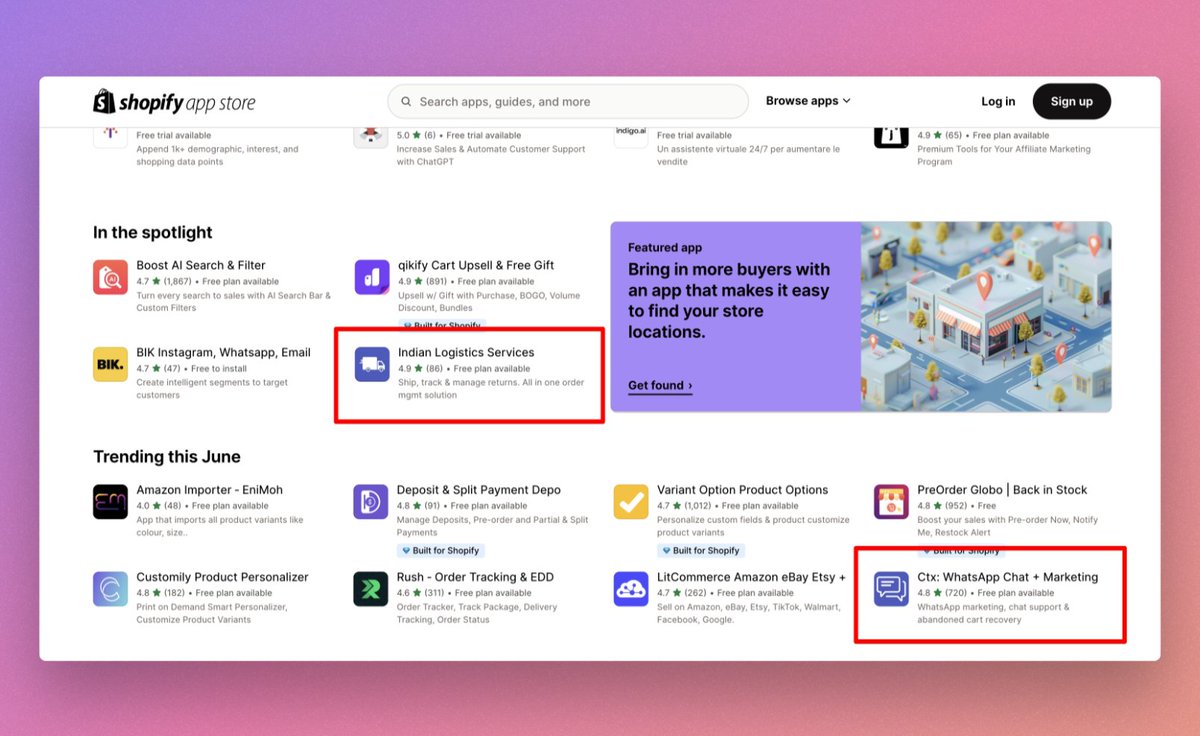The image size is (1200, 736).
Task: Click the Log in link
Action: (x=998, y=102)
